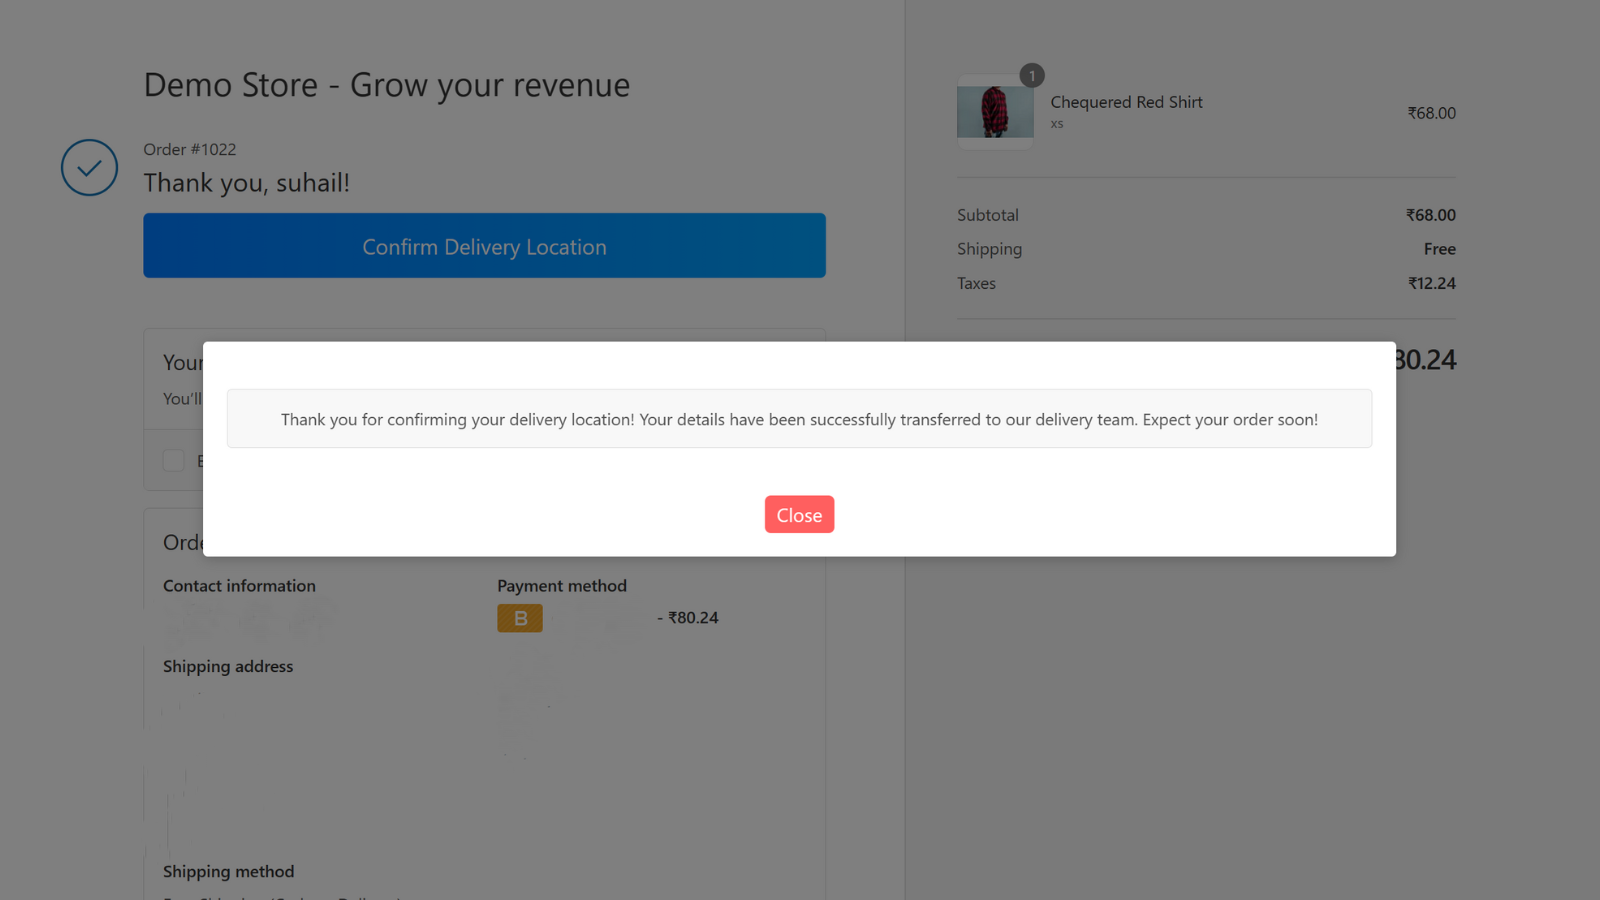This screenshot has width=1600, height=900.
Task: Click the Demo Store heading
Action: pyautogui.click(x=387, y=85)
